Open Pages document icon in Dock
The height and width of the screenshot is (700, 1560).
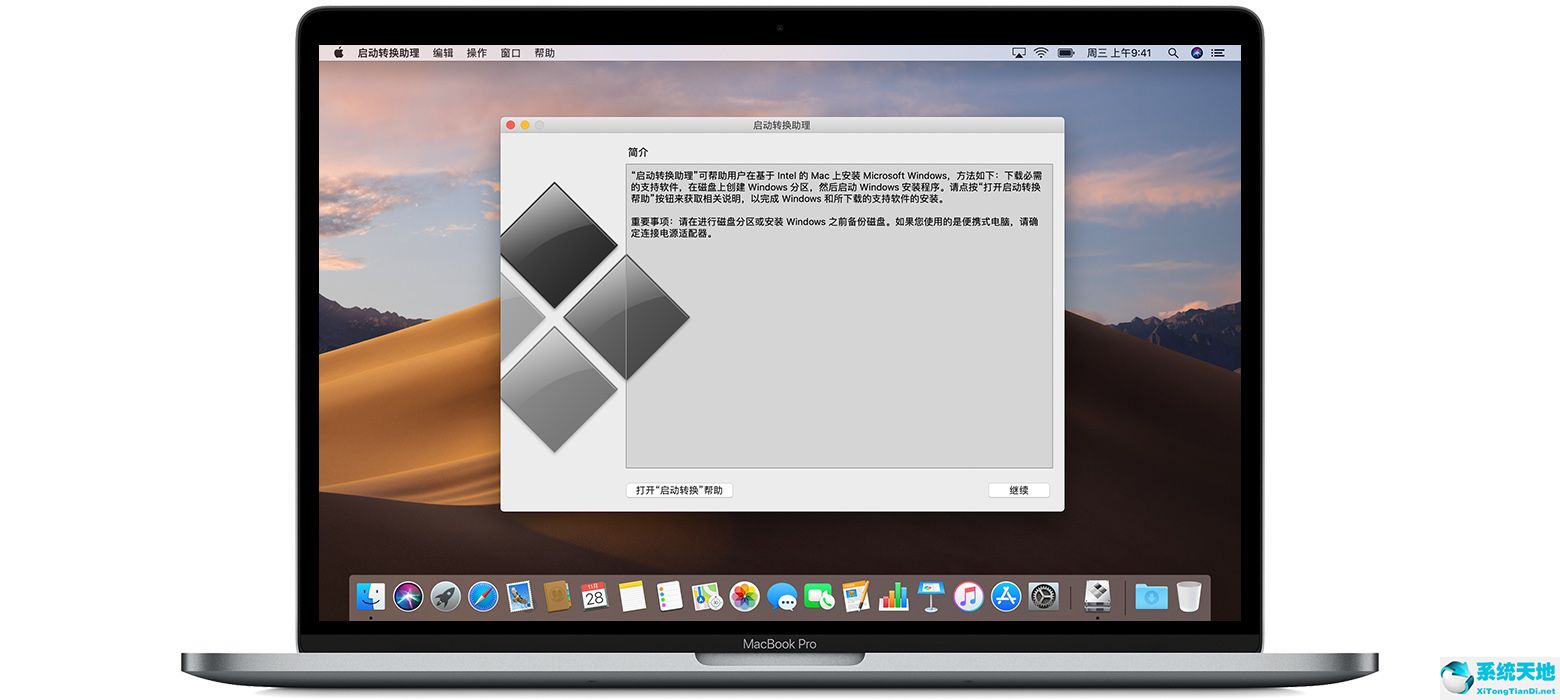pos(856,597)
